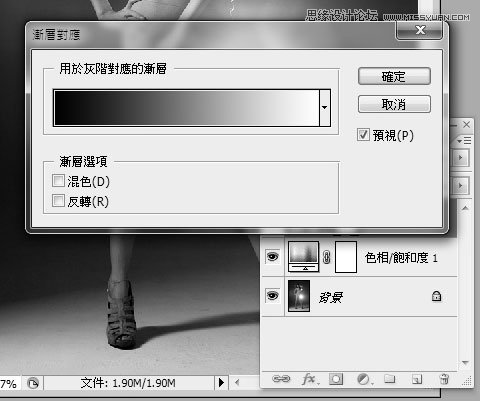Click the black-to-white gradient bar
Image resolution: width=480 pixels, height=401 pixels.
coord(187,107)
